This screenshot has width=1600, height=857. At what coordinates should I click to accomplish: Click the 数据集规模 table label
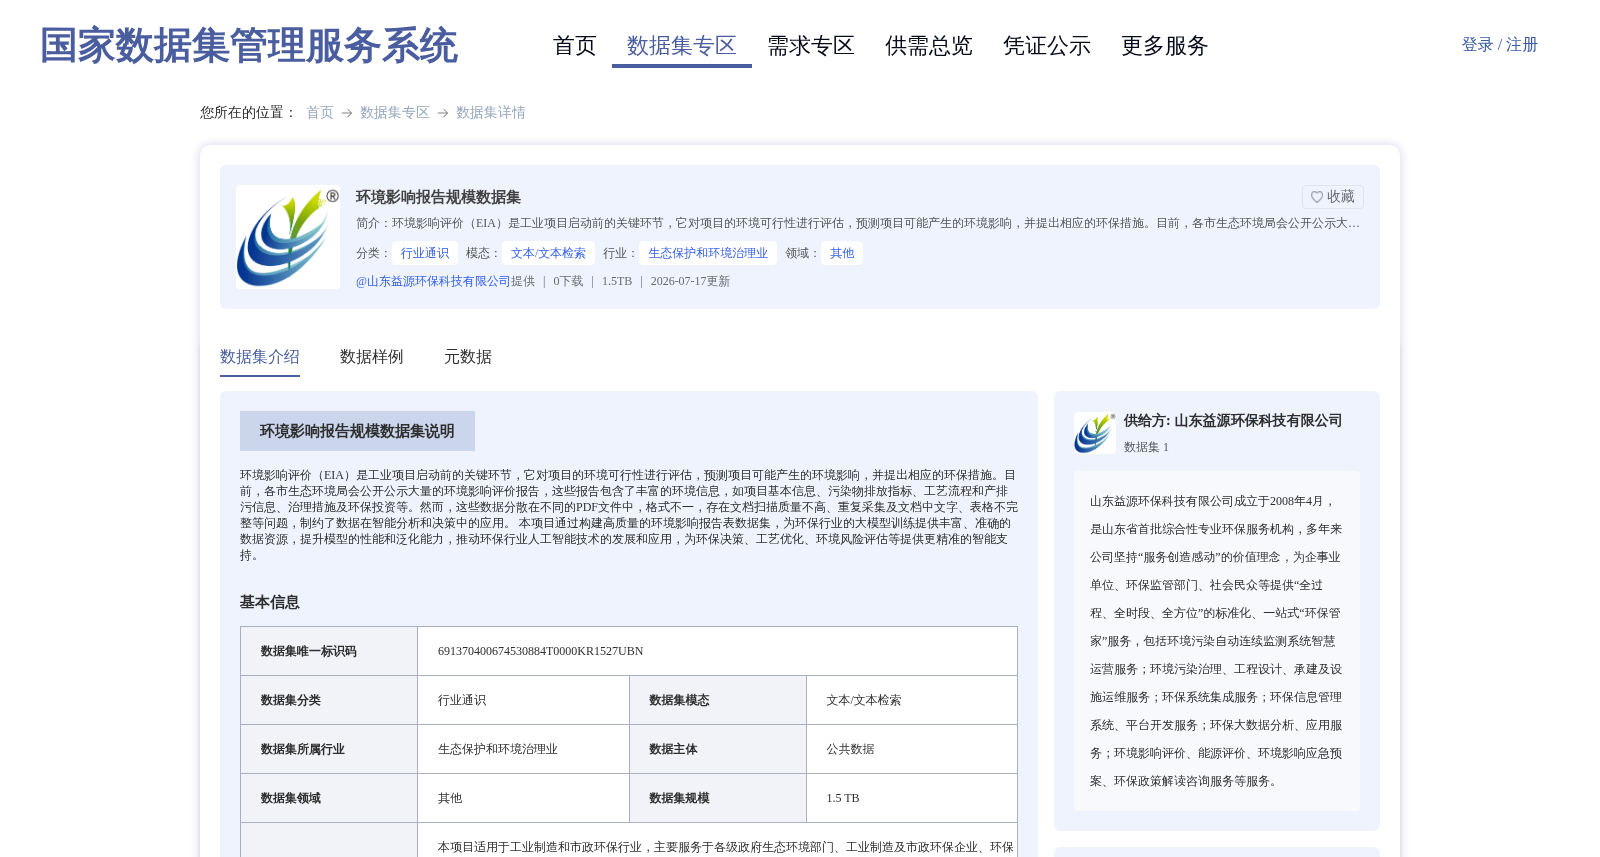click(x=680, y=798)
